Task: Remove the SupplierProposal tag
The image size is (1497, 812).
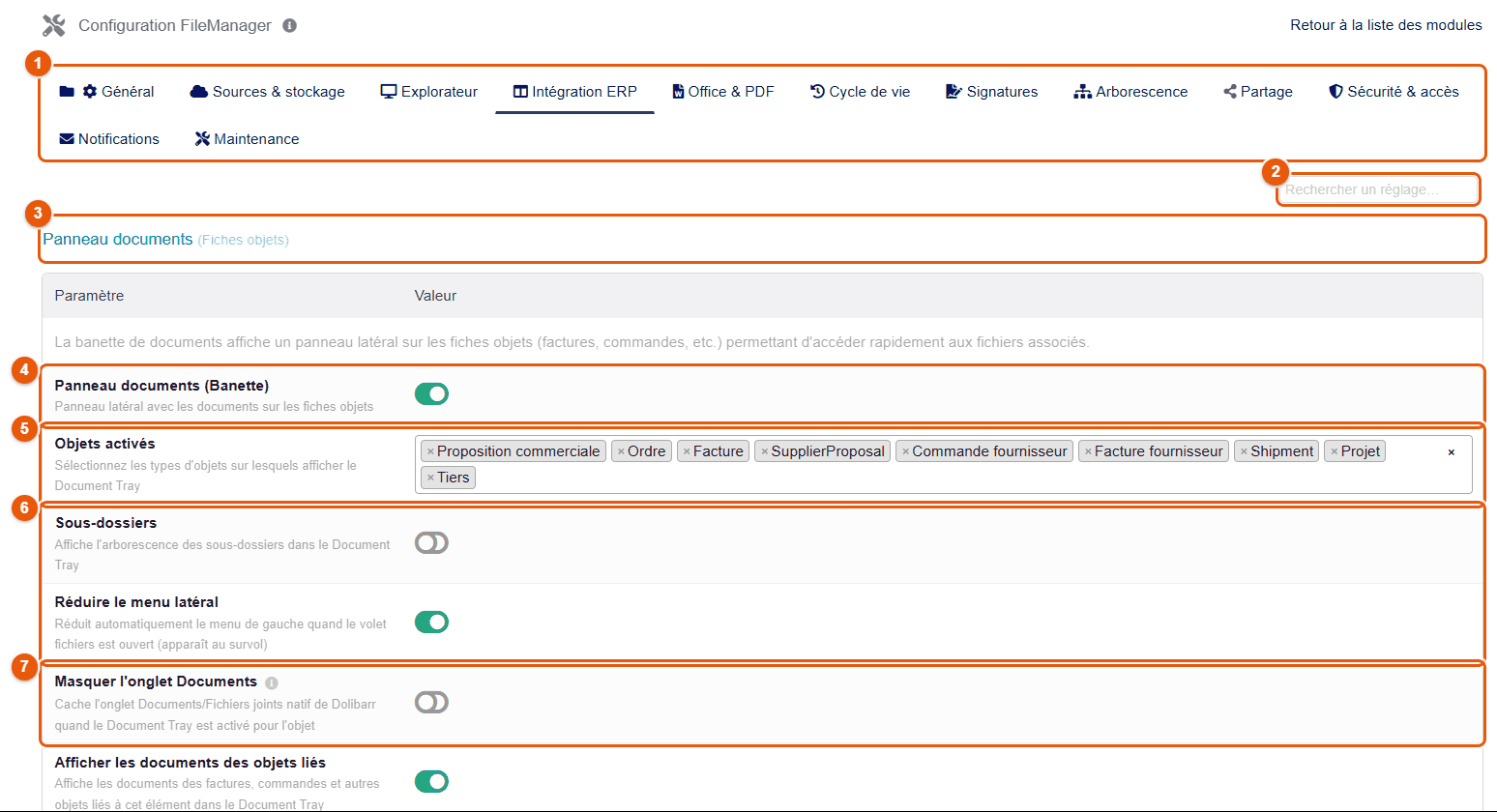Action: [764, 452]
